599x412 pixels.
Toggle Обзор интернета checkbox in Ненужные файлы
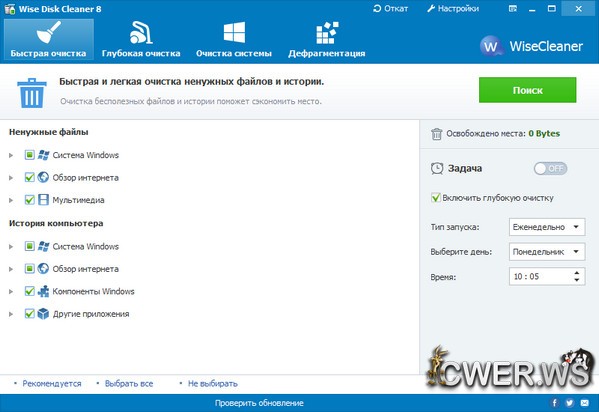point(29,177)
